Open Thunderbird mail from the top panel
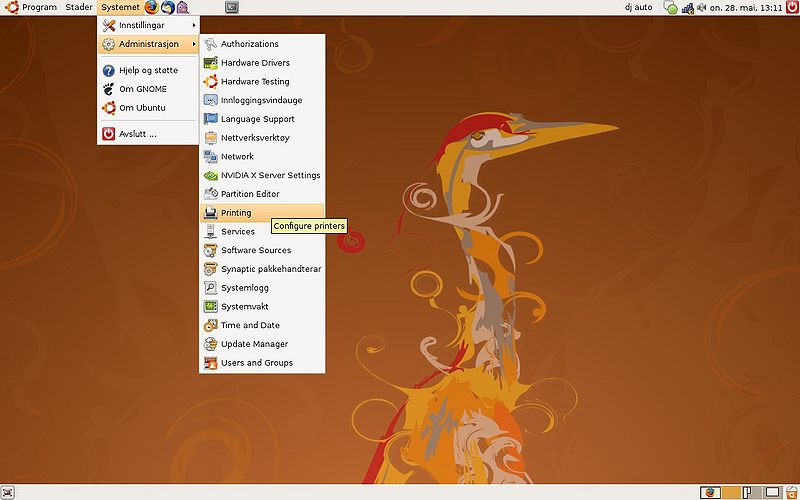The height and width of the screenshot is (500, 800). click(x=167, y=7)
